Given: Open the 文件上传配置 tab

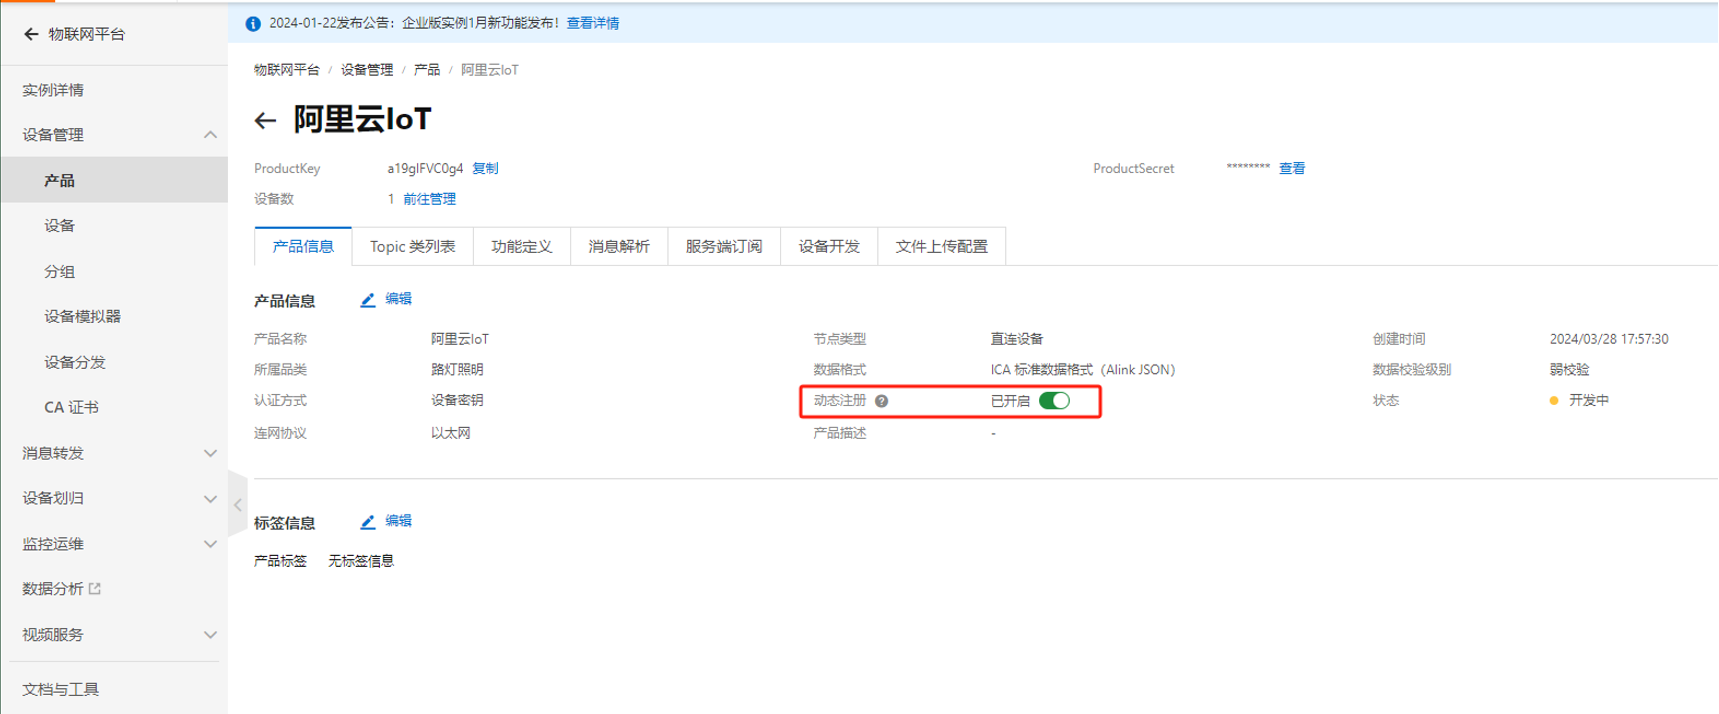Looking at the screenshot, I should (x=941, y=246).
